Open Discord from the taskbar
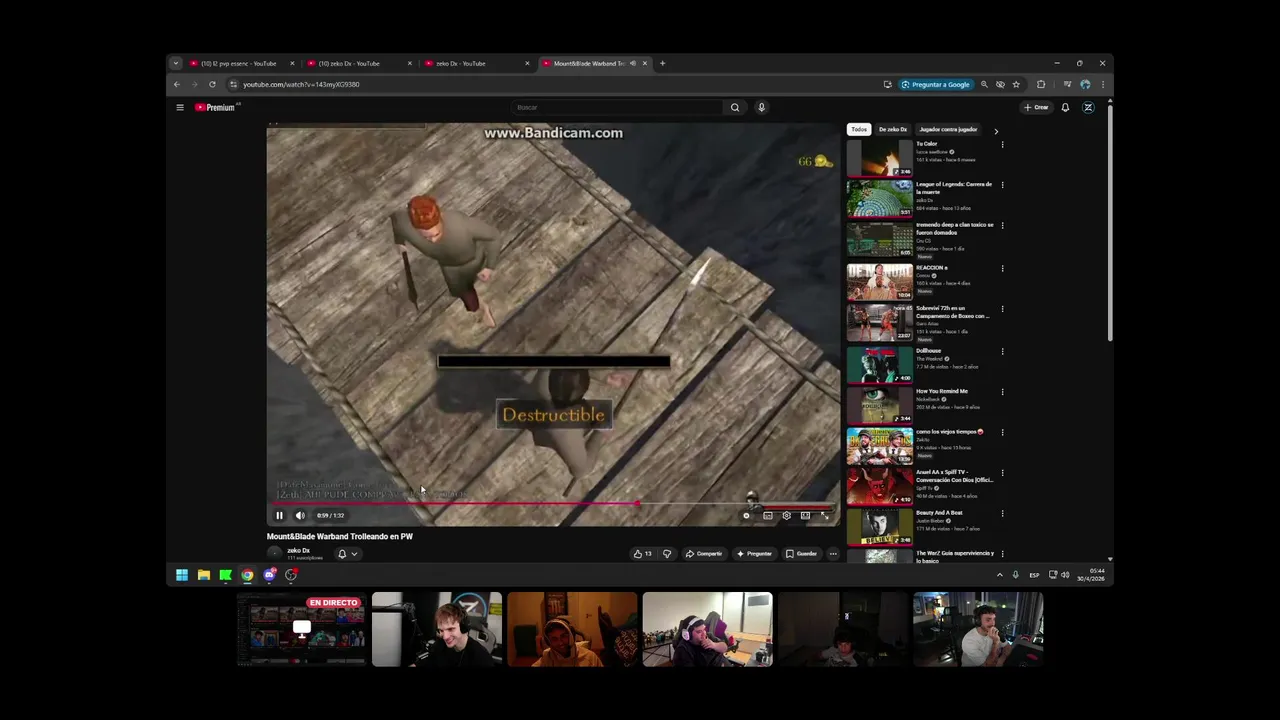The width and height of the screenshot is (1280, 720). click(269, 575)
